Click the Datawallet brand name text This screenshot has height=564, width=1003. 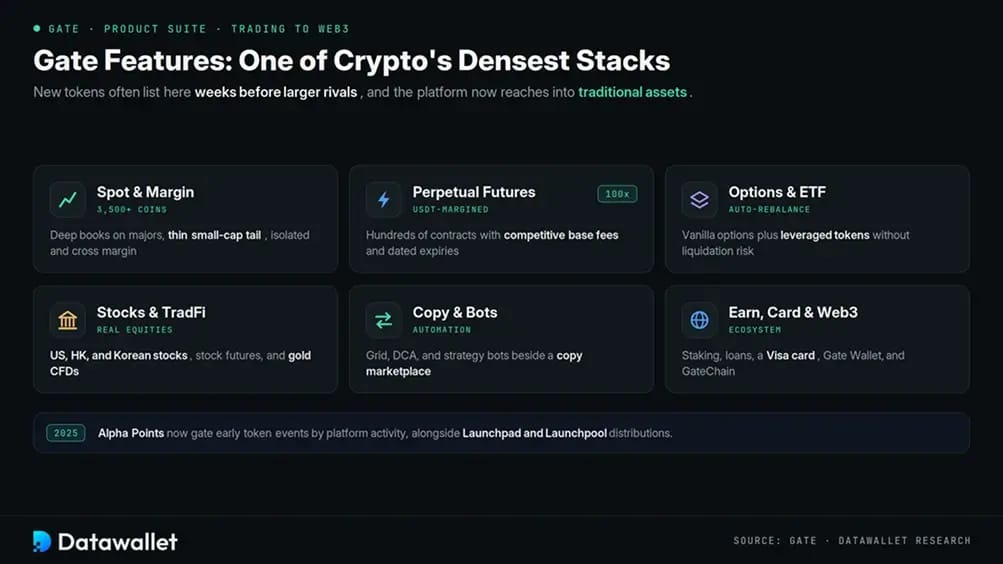118,542
